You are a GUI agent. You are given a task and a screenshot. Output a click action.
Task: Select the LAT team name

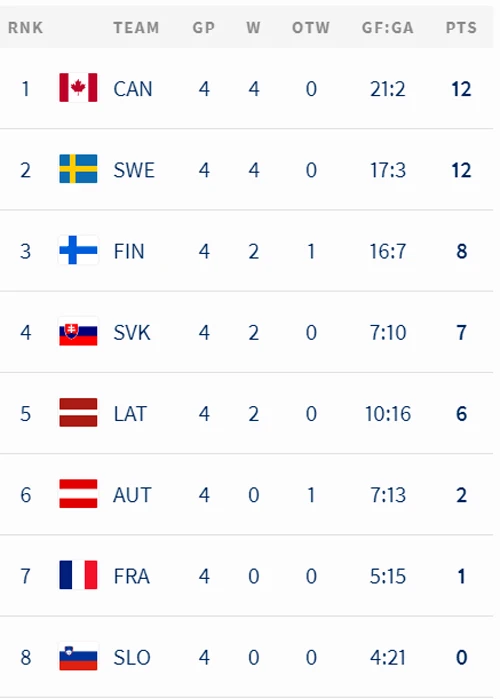click(x=130, y=414)
